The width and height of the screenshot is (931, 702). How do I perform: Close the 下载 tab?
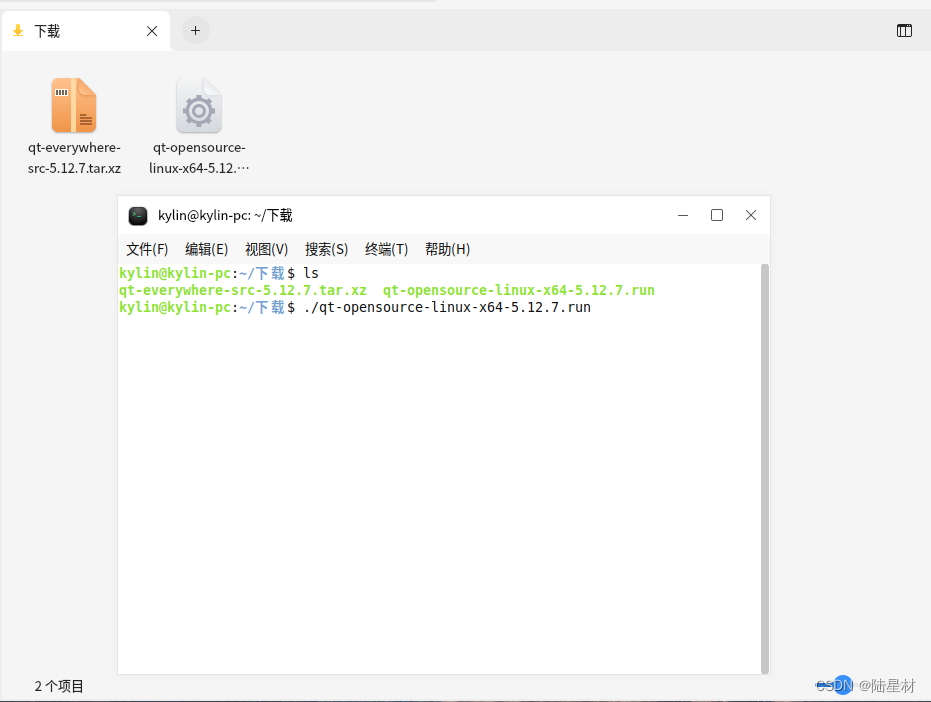coord(152,31)
